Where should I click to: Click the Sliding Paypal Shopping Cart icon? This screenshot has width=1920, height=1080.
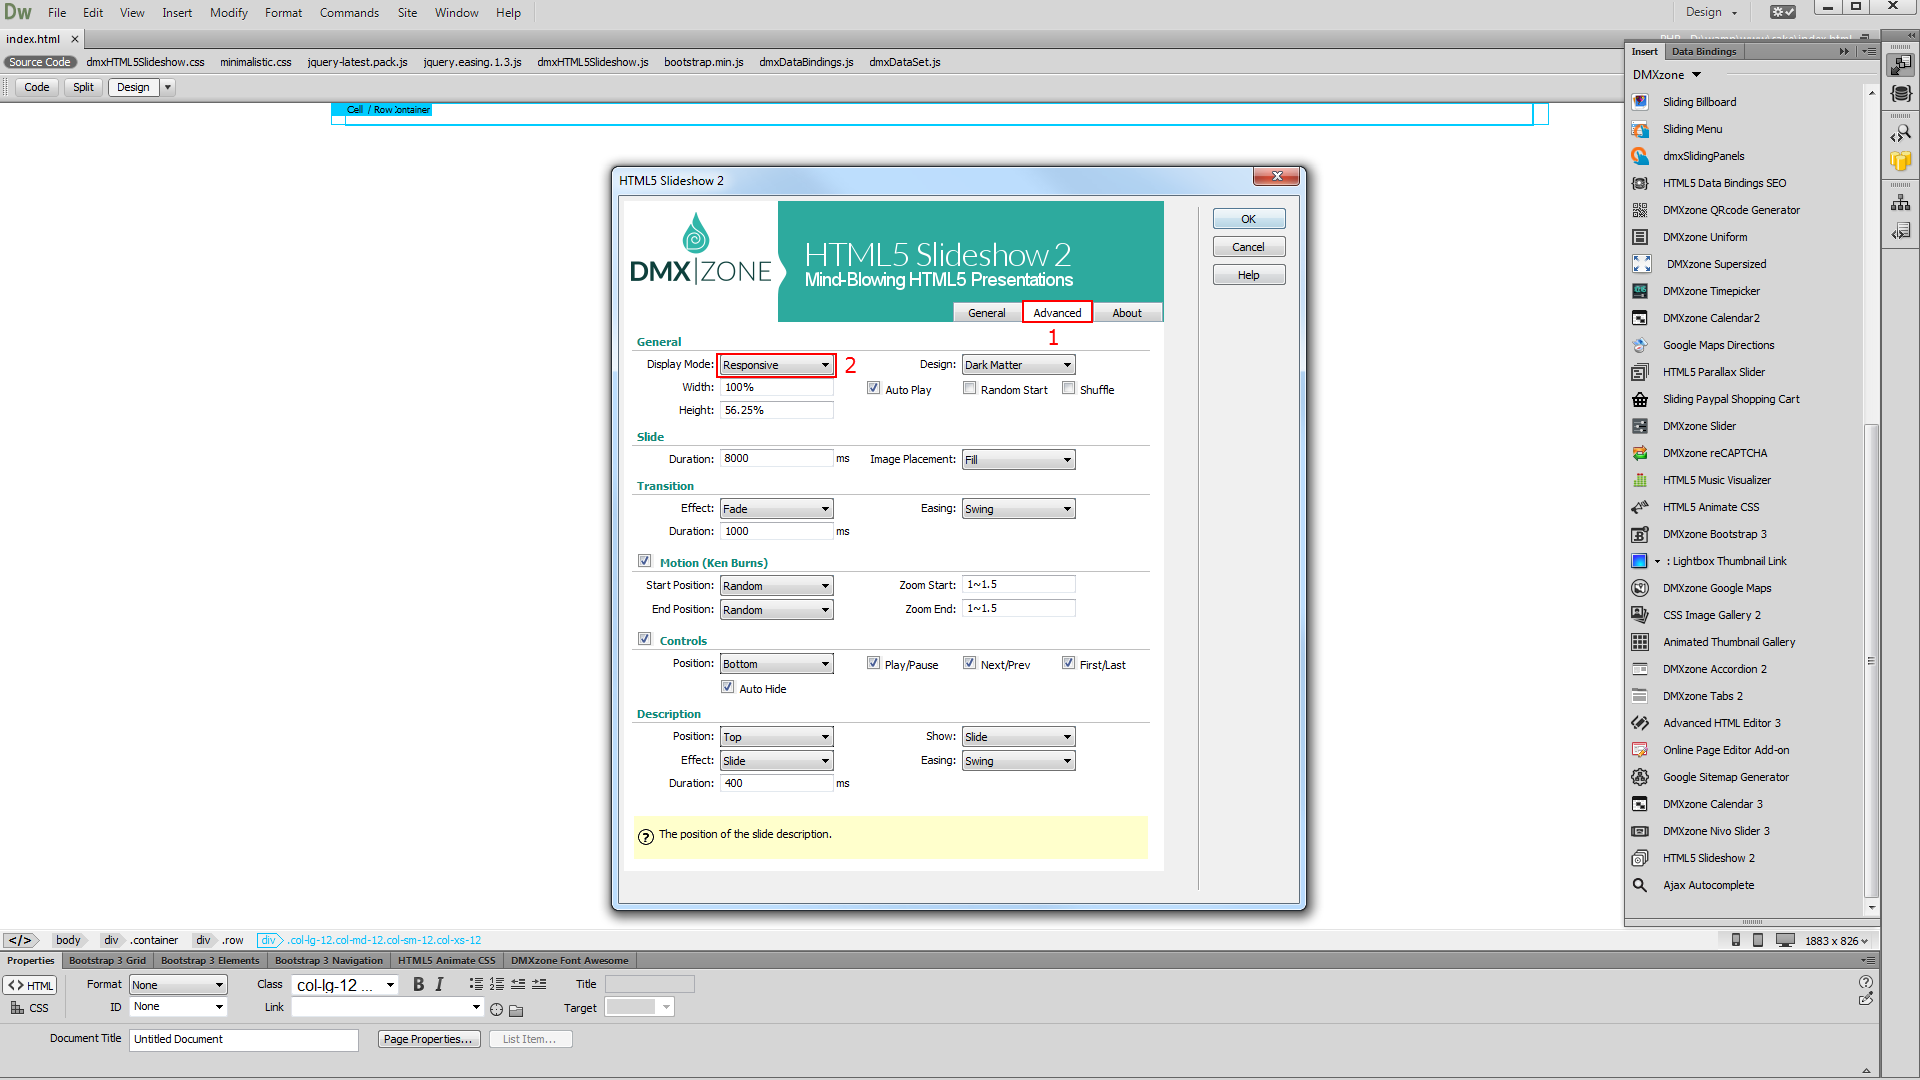tap(1640, 399)
